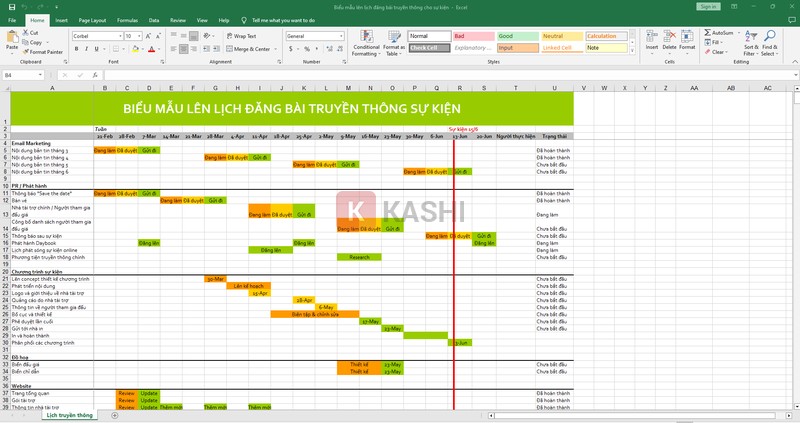
Task: Open Sort & Filter options
Action: tap(751, 43)
